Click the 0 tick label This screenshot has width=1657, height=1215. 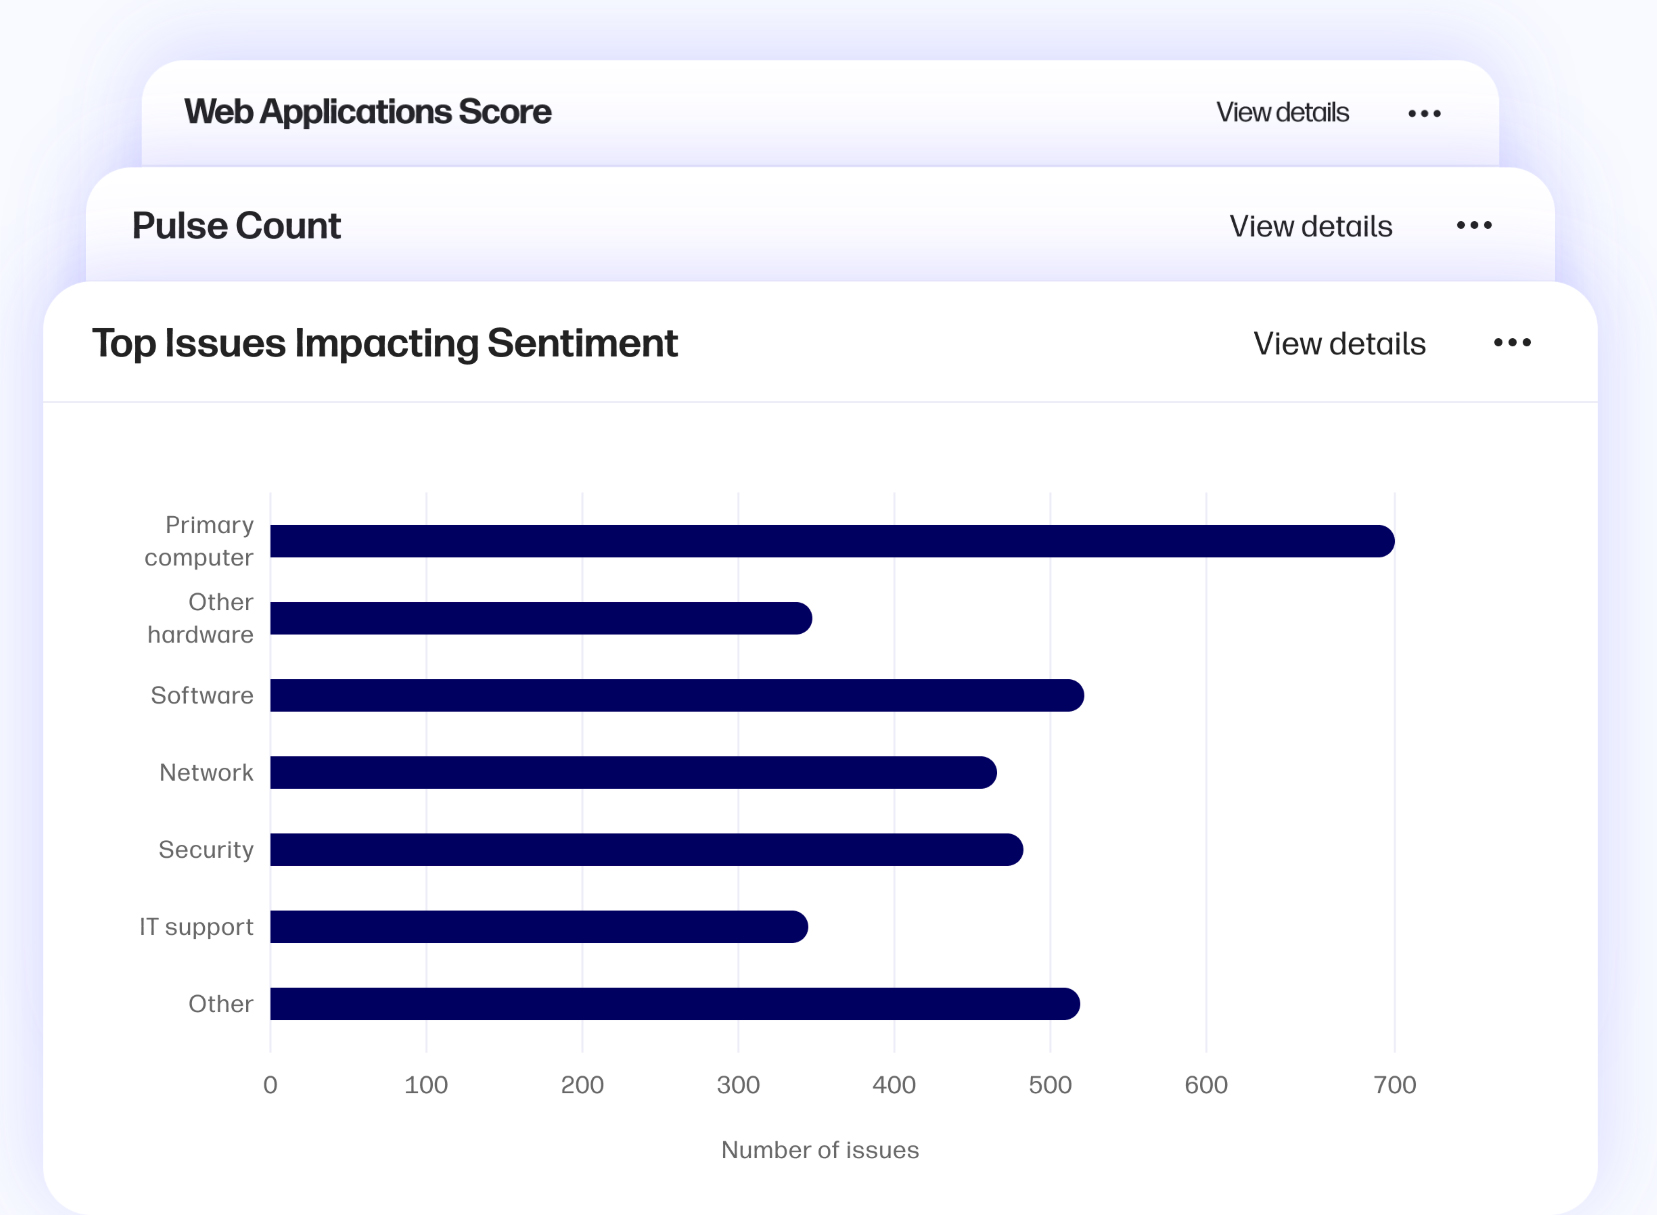[270, 1085]
